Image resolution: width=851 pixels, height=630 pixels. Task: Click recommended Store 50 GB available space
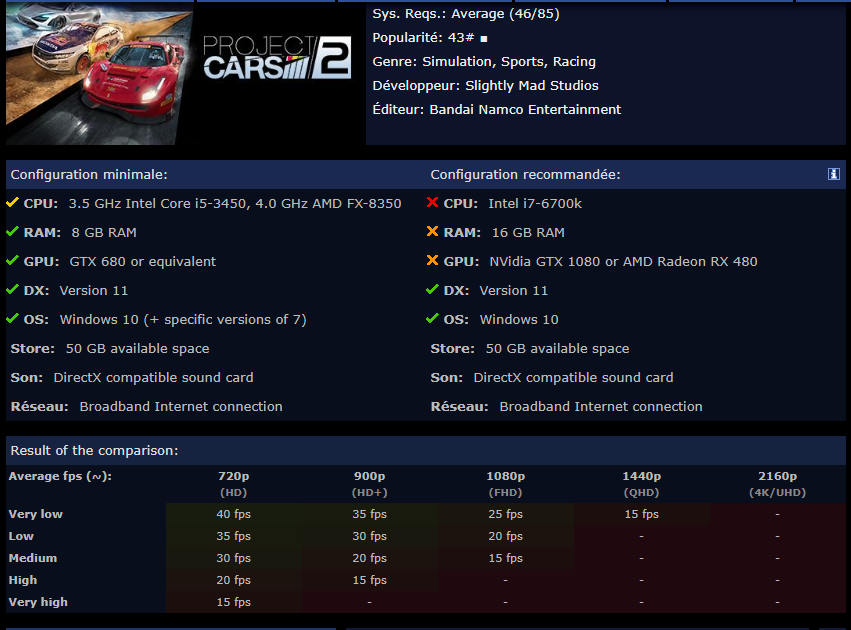point(530,348)
